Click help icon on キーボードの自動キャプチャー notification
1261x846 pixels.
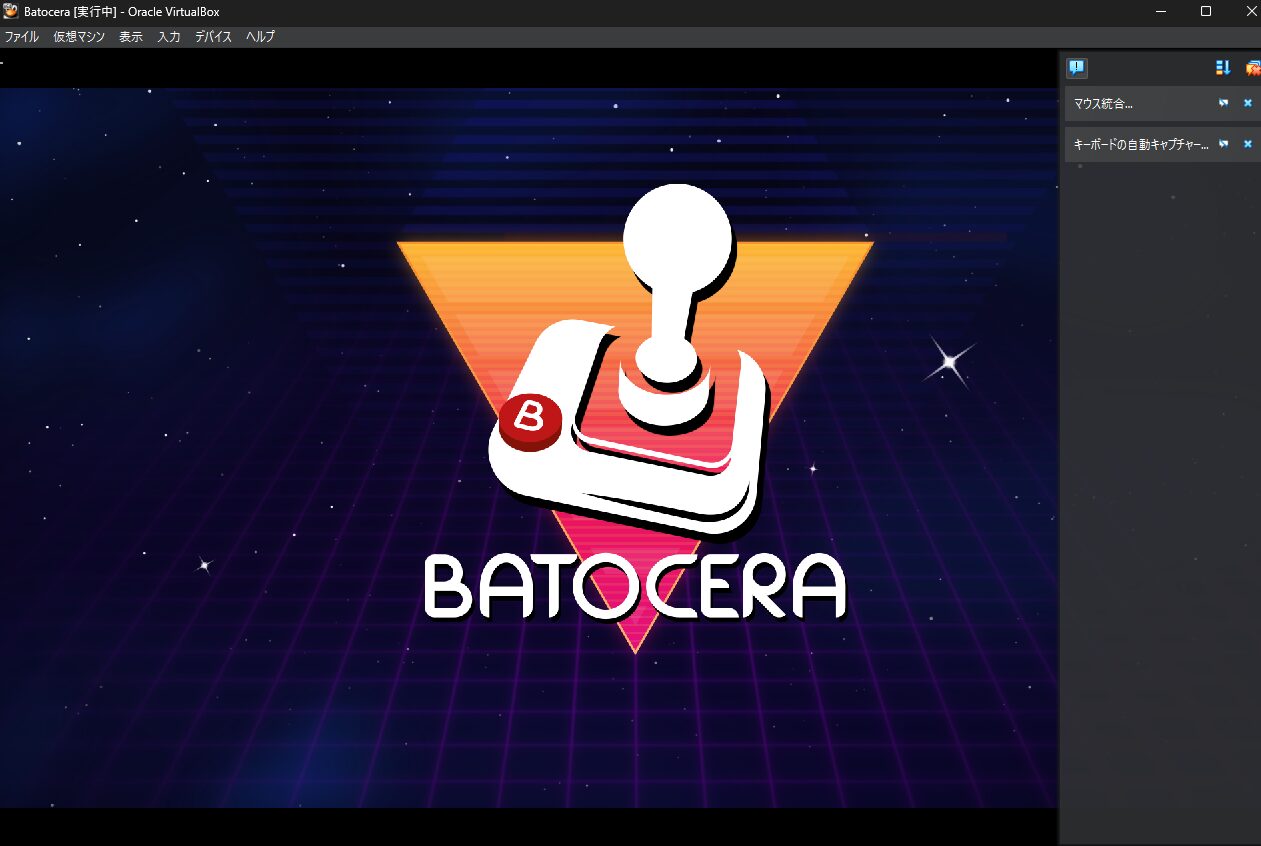1223,144
